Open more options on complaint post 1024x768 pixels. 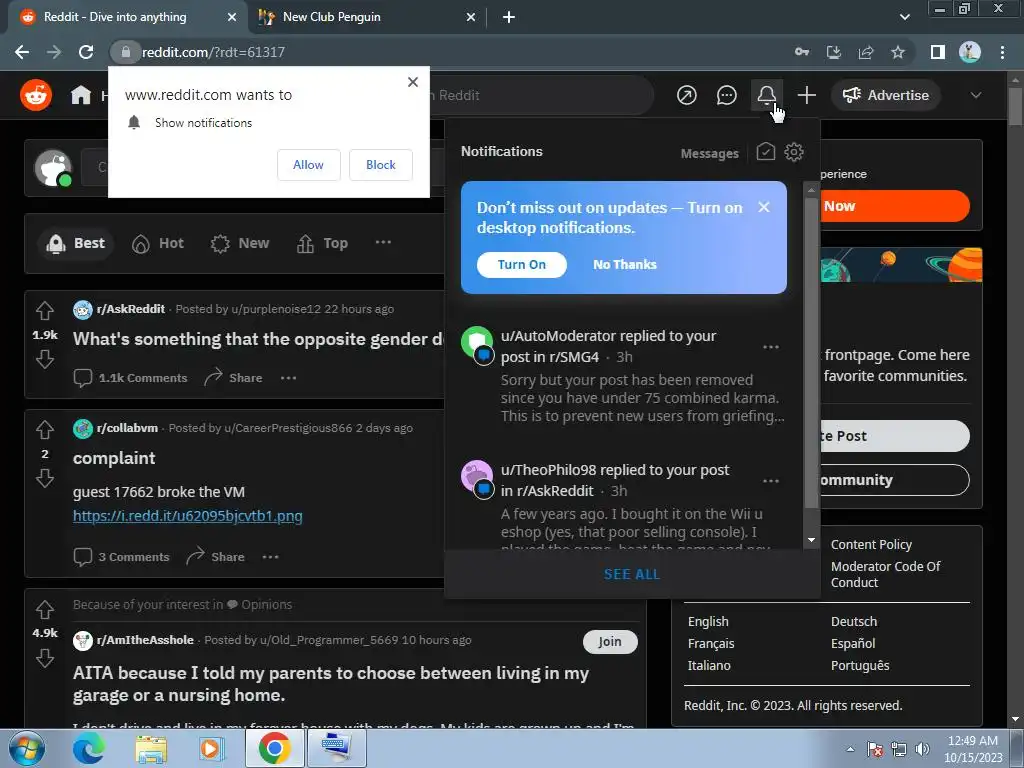pyautogui.click(x=270, y=556)
